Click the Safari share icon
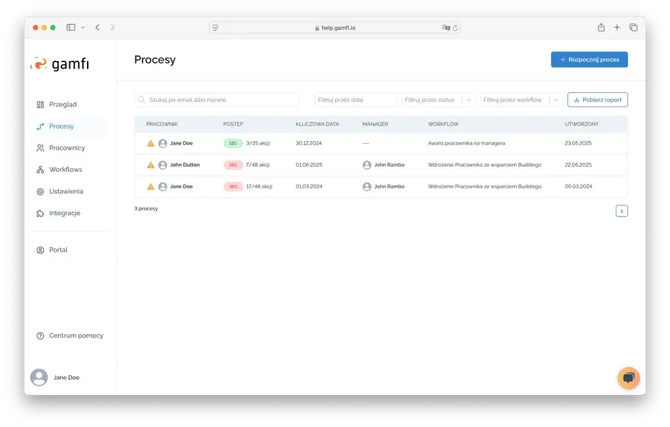 (x=601, y=27)
